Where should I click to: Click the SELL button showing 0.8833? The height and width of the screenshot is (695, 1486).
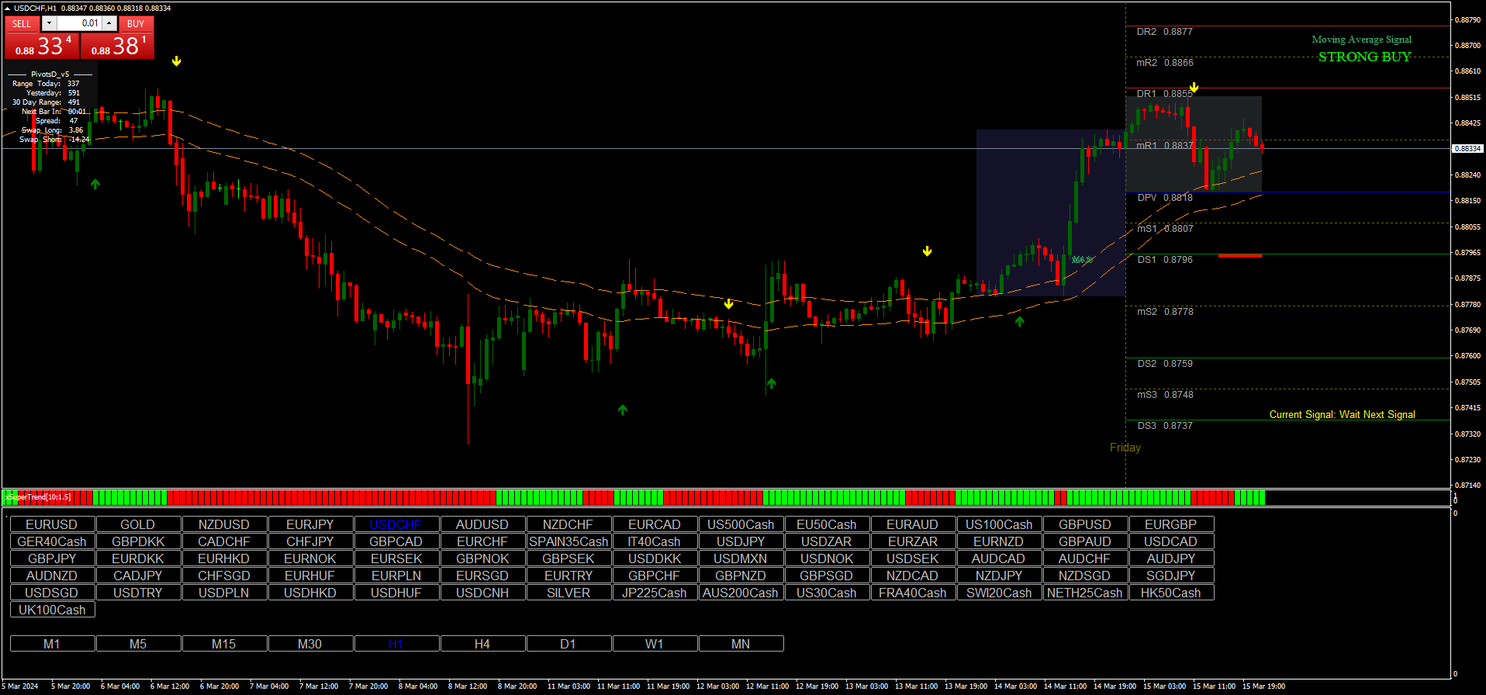click(x=42, y=45)
